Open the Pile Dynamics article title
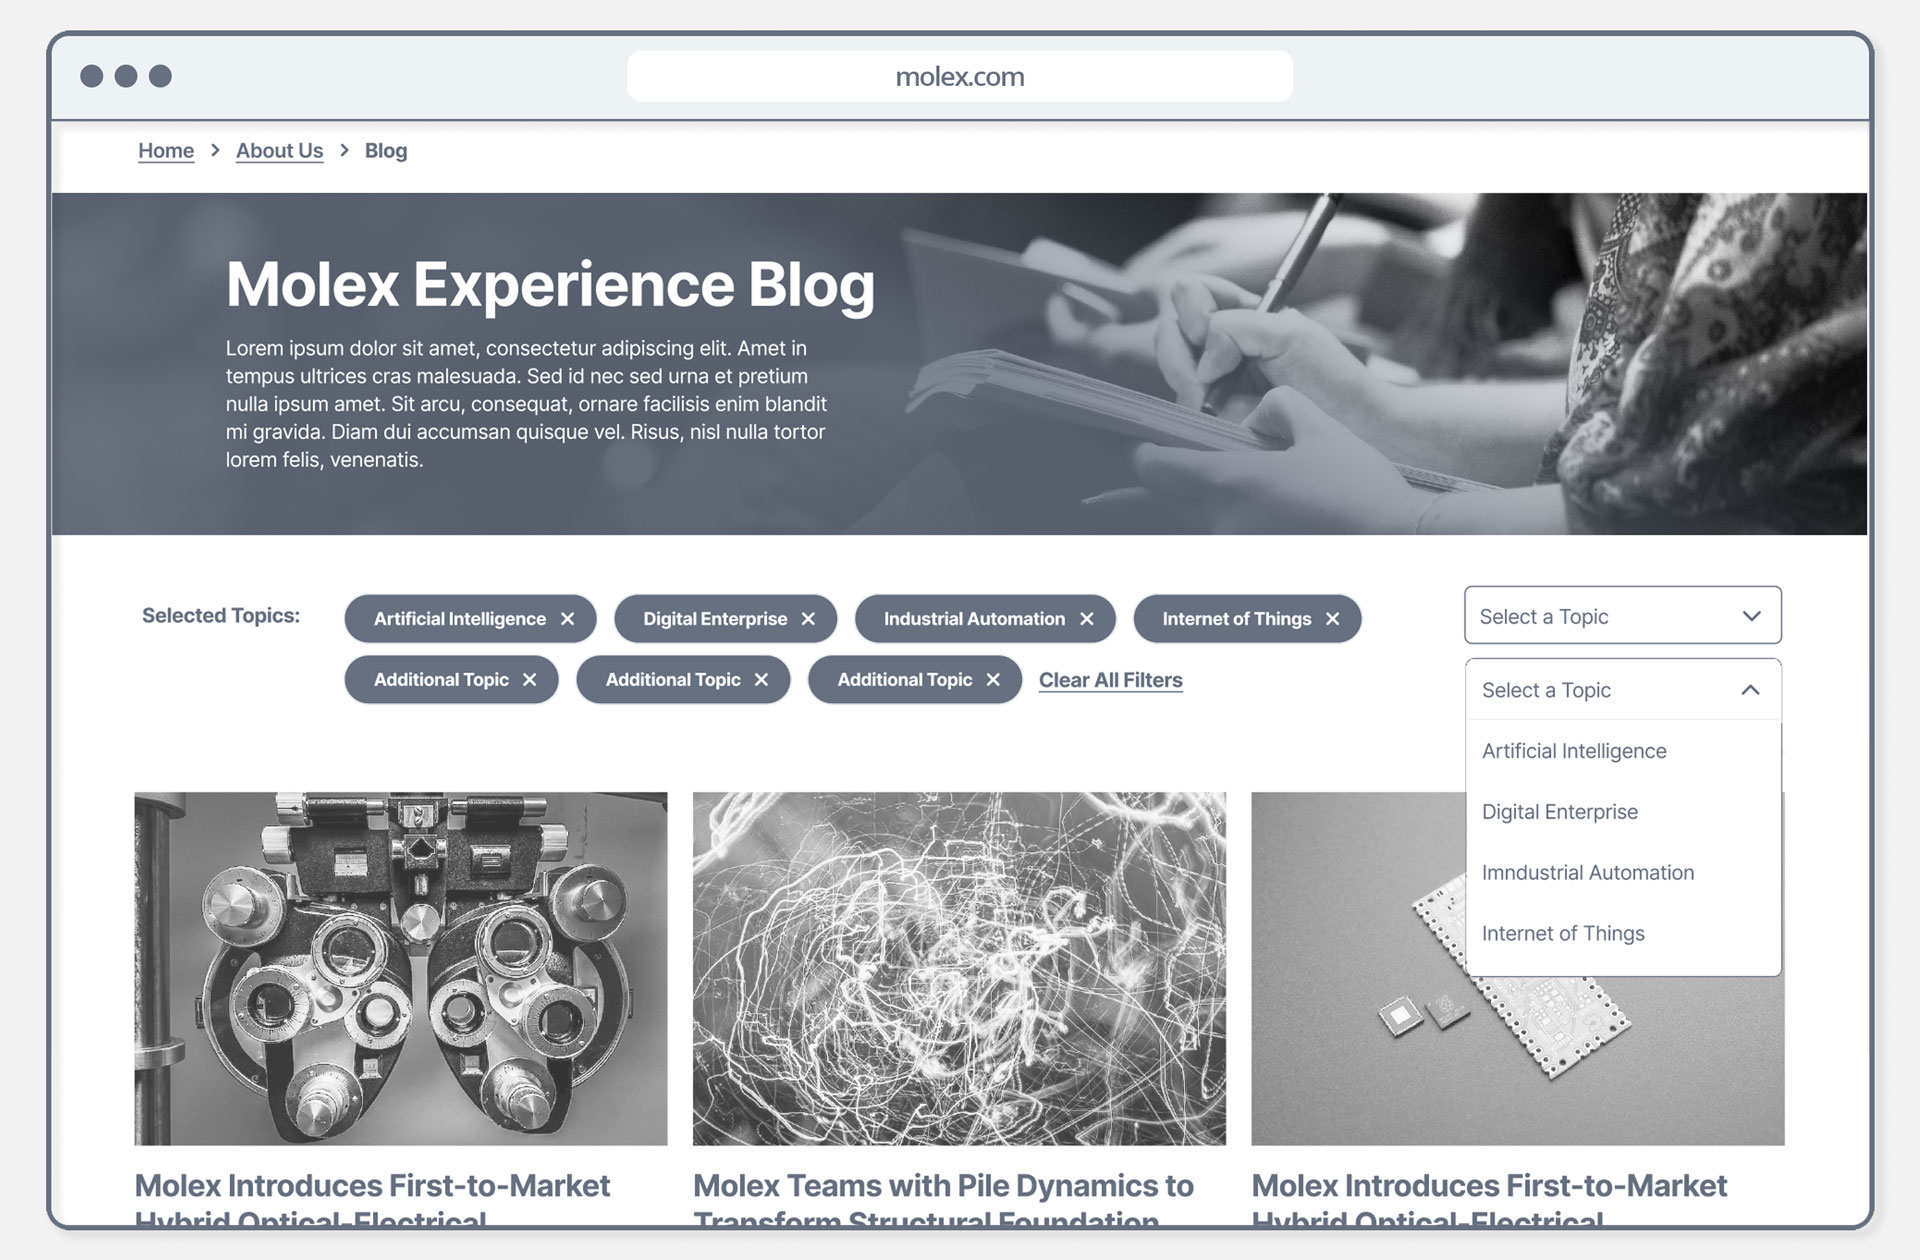 pyautogui.click(x=943, y=1202)
